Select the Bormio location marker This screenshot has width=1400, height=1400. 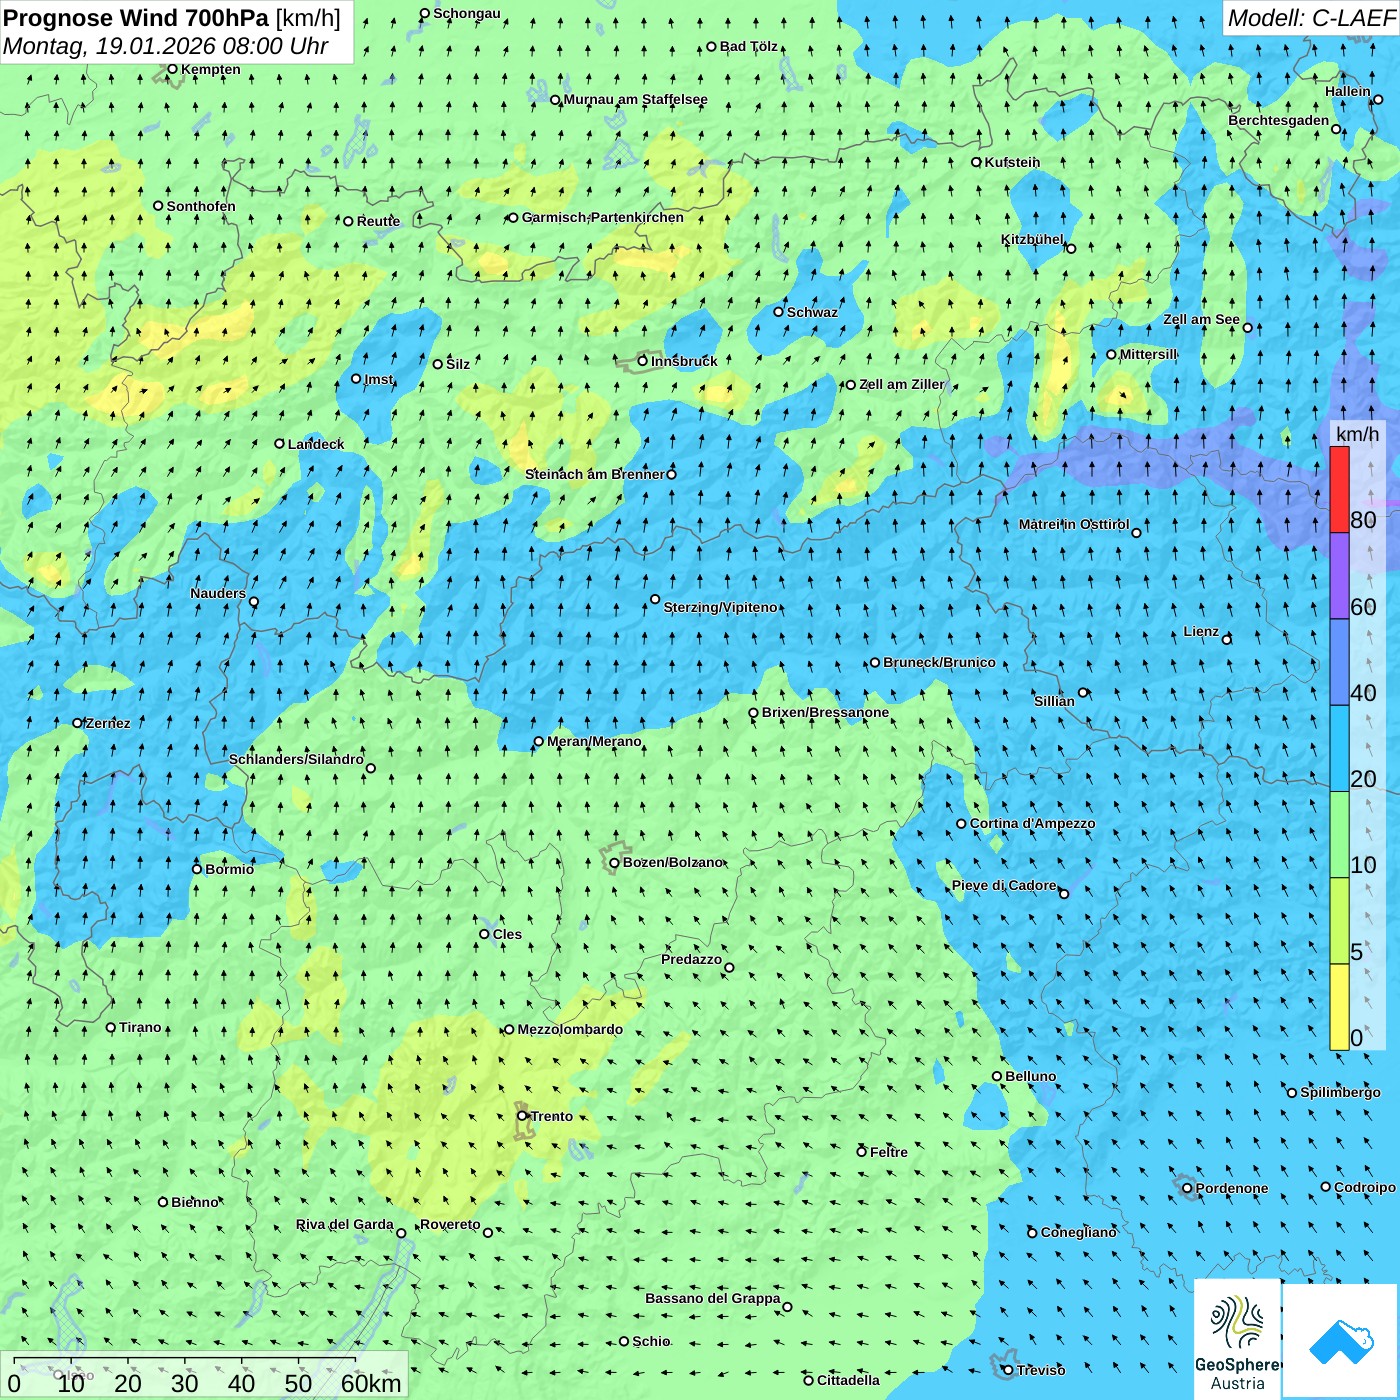tap(197, 869)
